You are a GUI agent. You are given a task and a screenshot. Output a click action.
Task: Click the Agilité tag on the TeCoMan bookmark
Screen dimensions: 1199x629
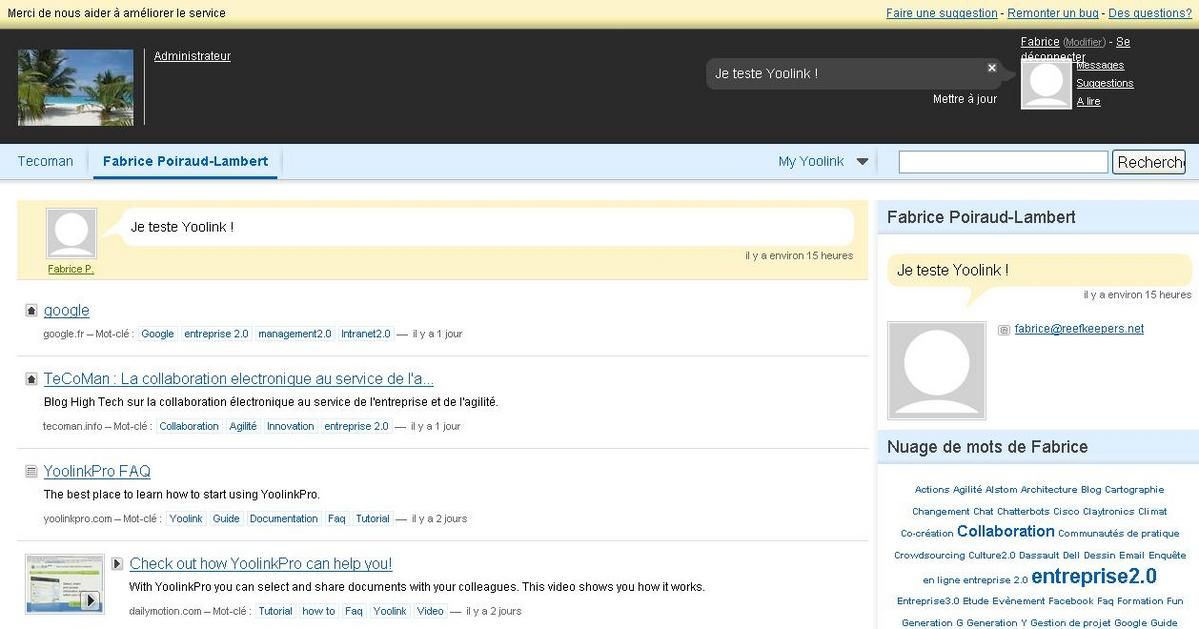tap(243, 426)
